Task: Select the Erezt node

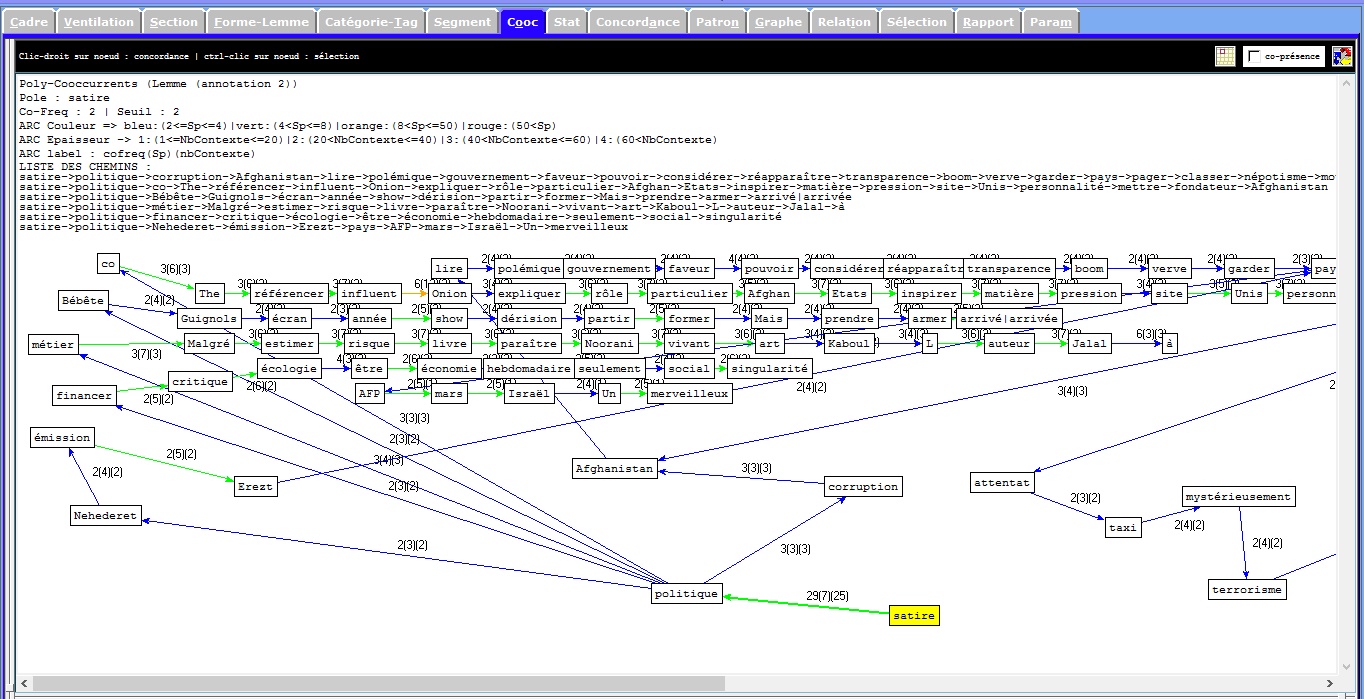Action: click(255, 487)
